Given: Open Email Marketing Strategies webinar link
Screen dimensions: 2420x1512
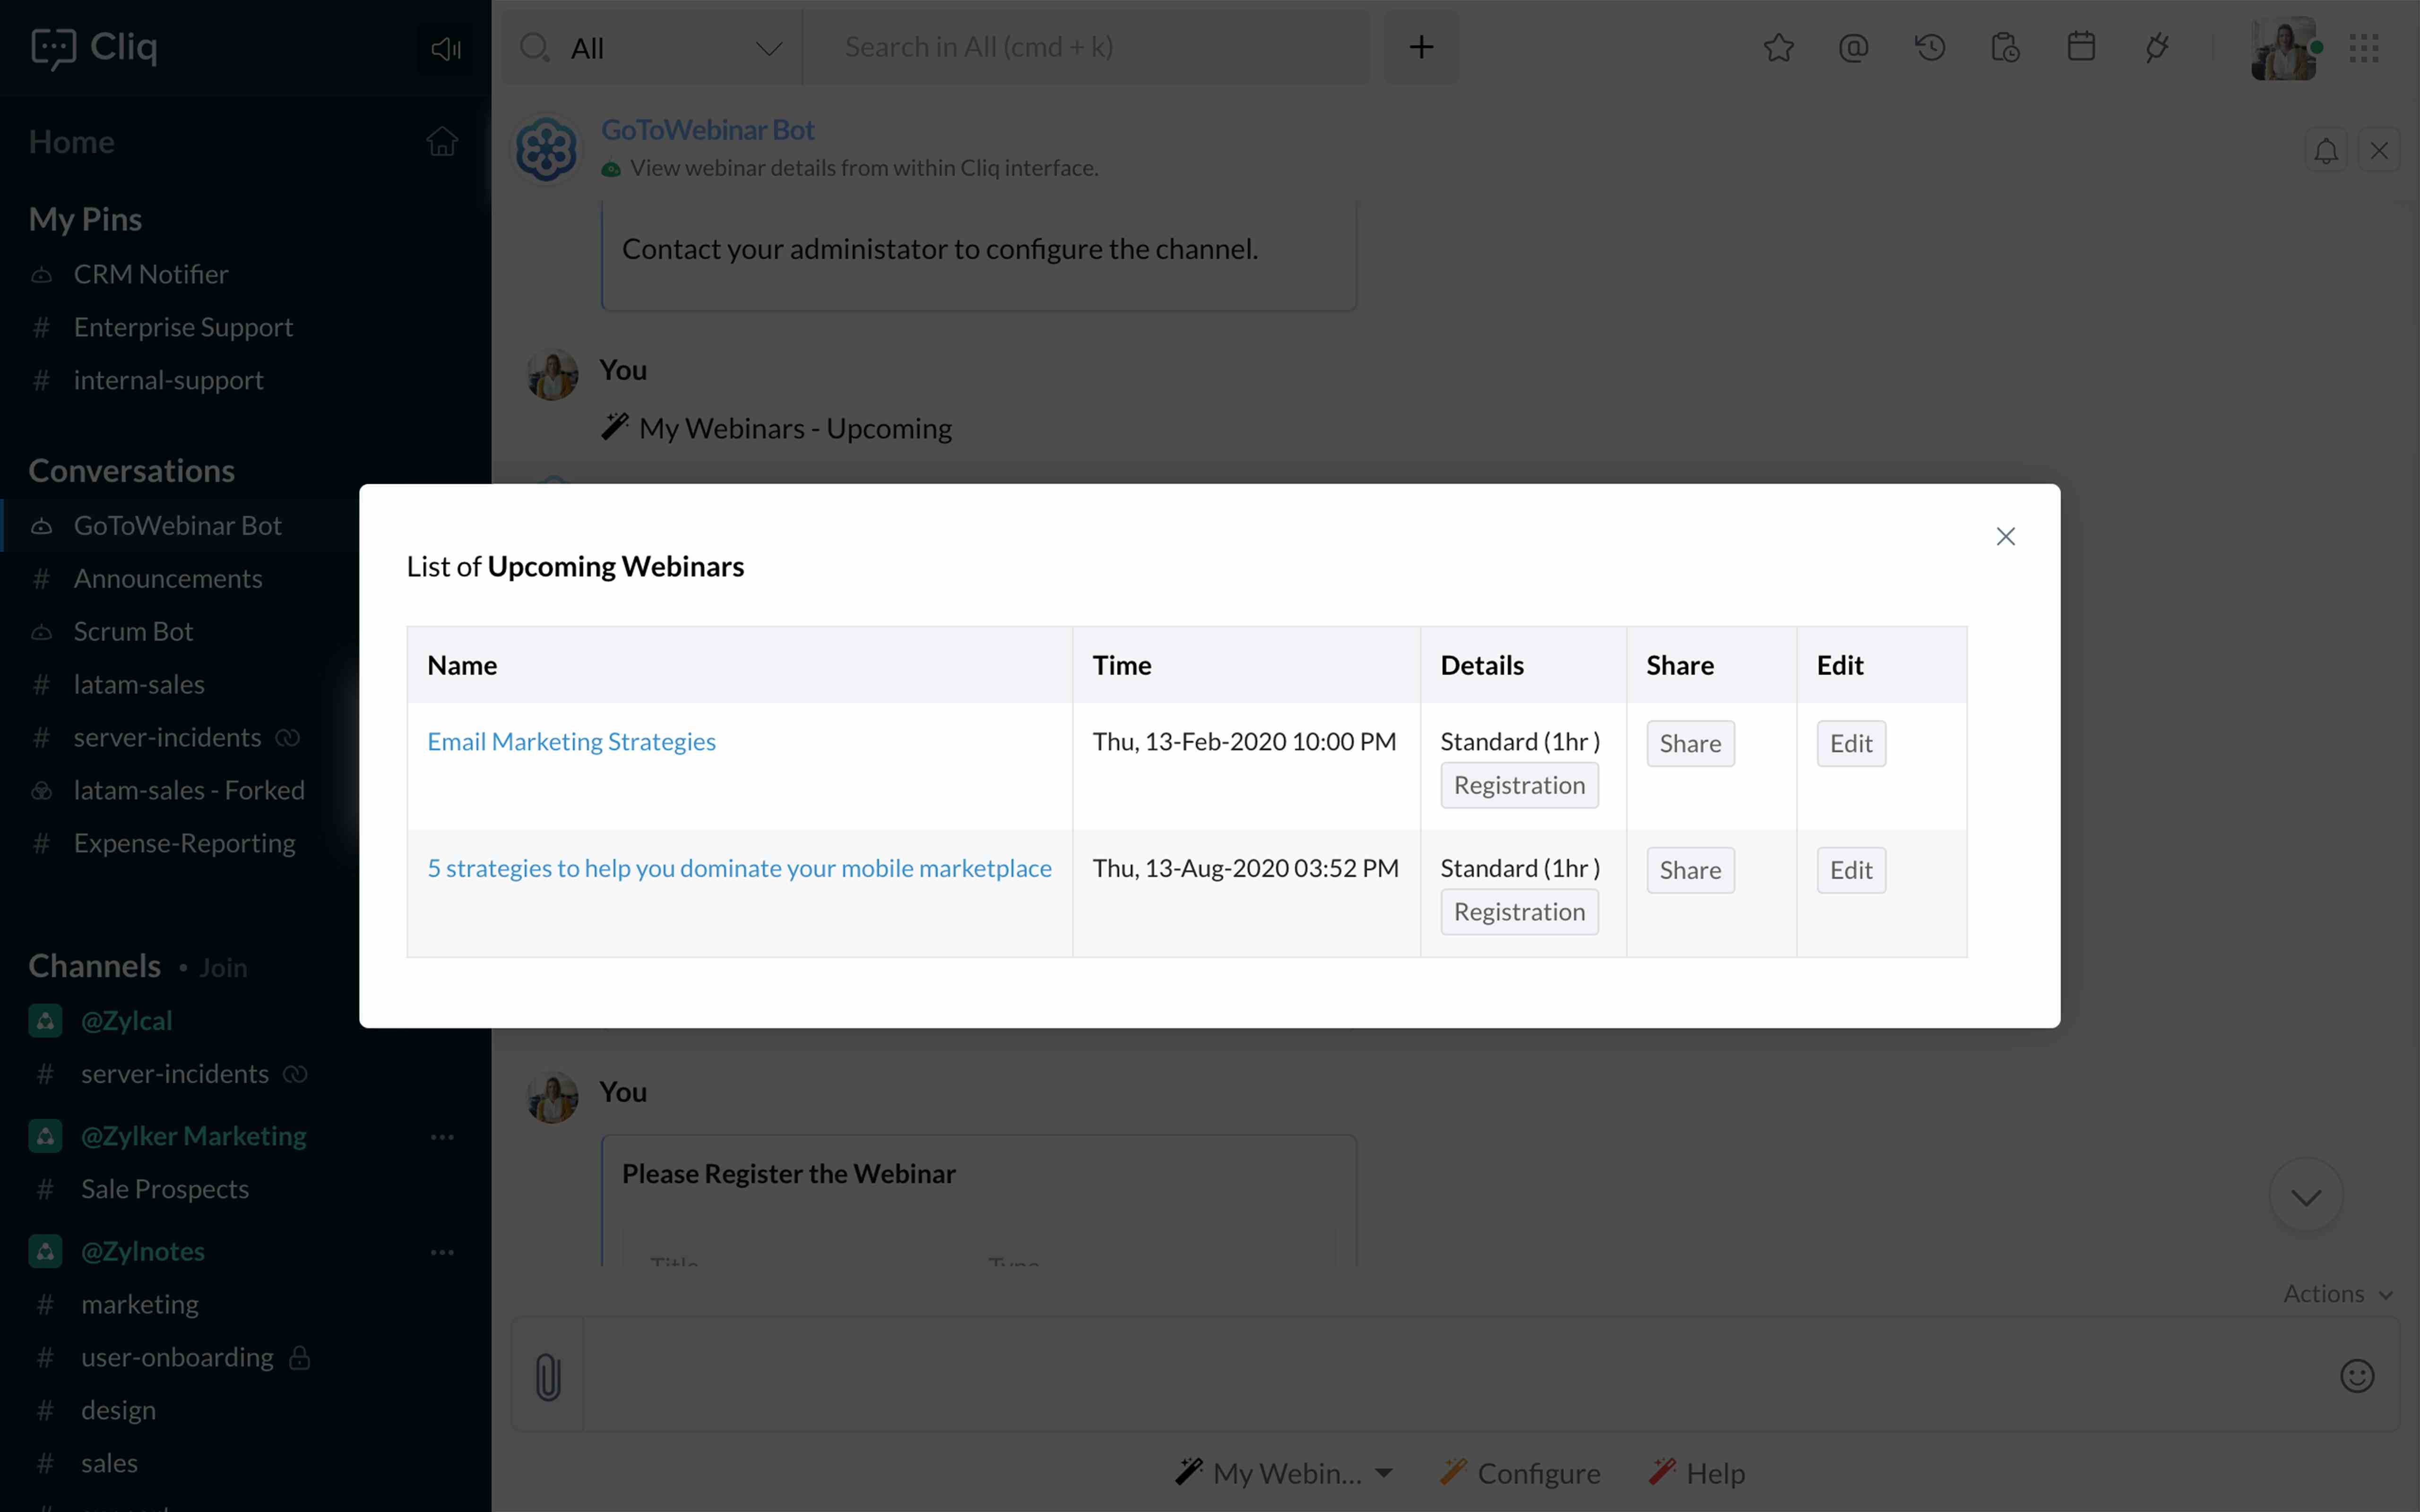Looking at the screenshot, I should [x=571, y=741].
